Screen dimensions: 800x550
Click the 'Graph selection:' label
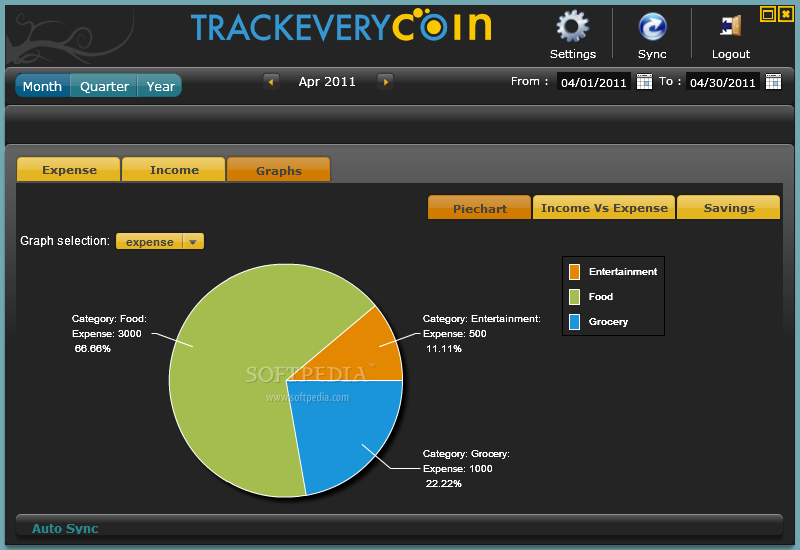pos(65,241)
